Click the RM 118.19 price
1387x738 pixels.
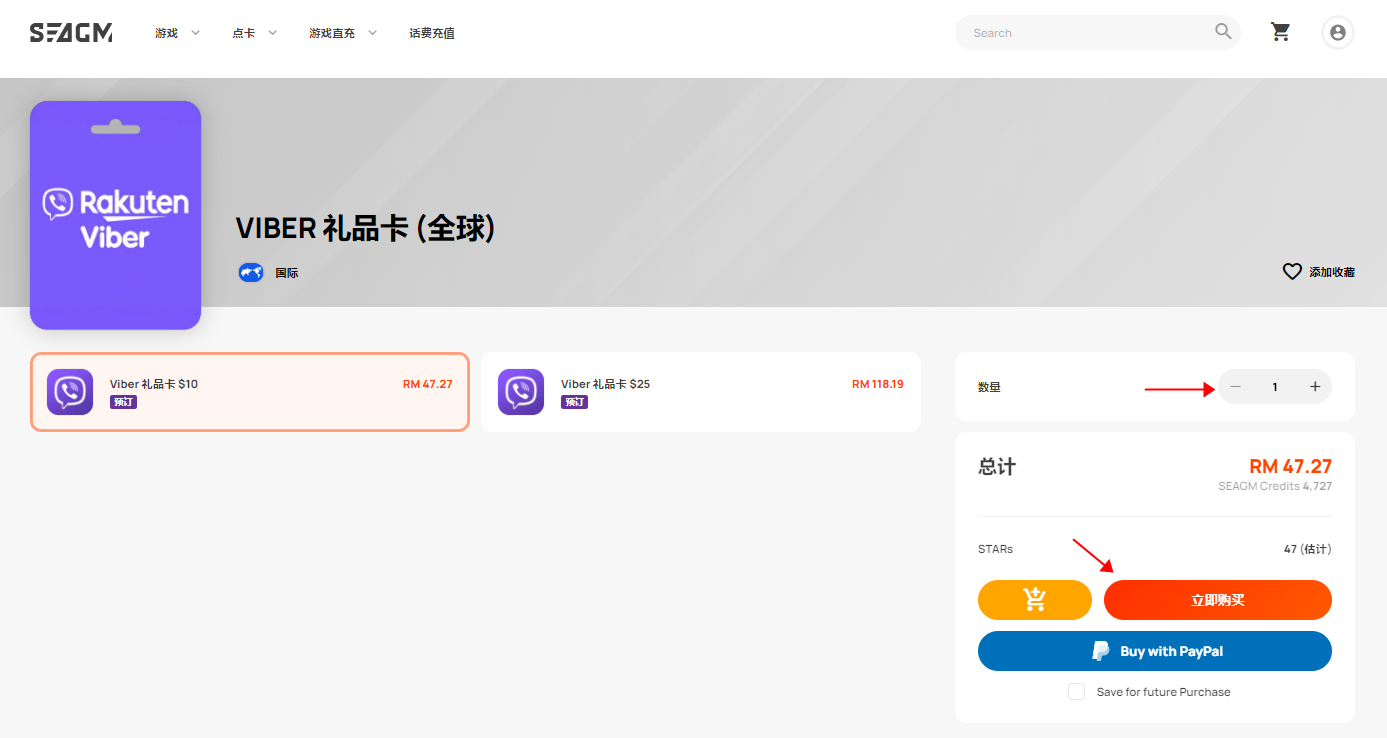(x=878, y=384)
